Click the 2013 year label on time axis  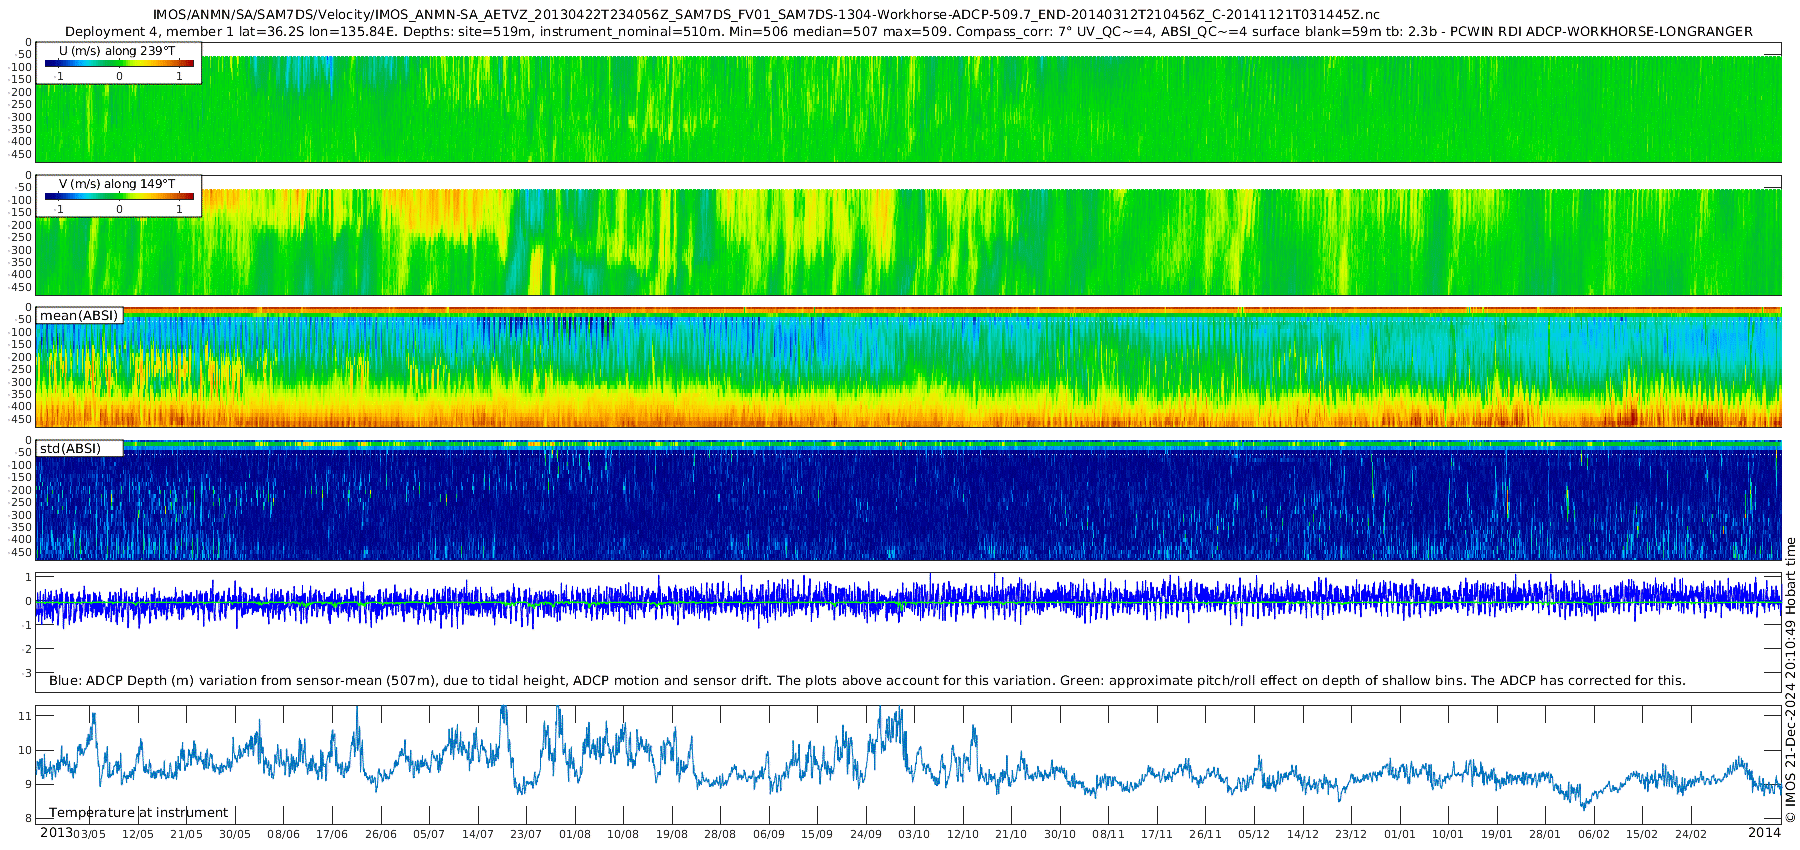pos(56,832)
